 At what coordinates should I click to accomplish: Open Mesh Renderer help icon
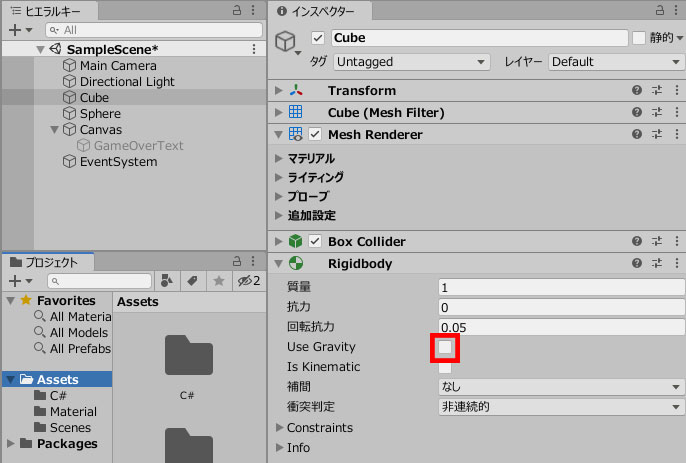click(x=637, y=134)
